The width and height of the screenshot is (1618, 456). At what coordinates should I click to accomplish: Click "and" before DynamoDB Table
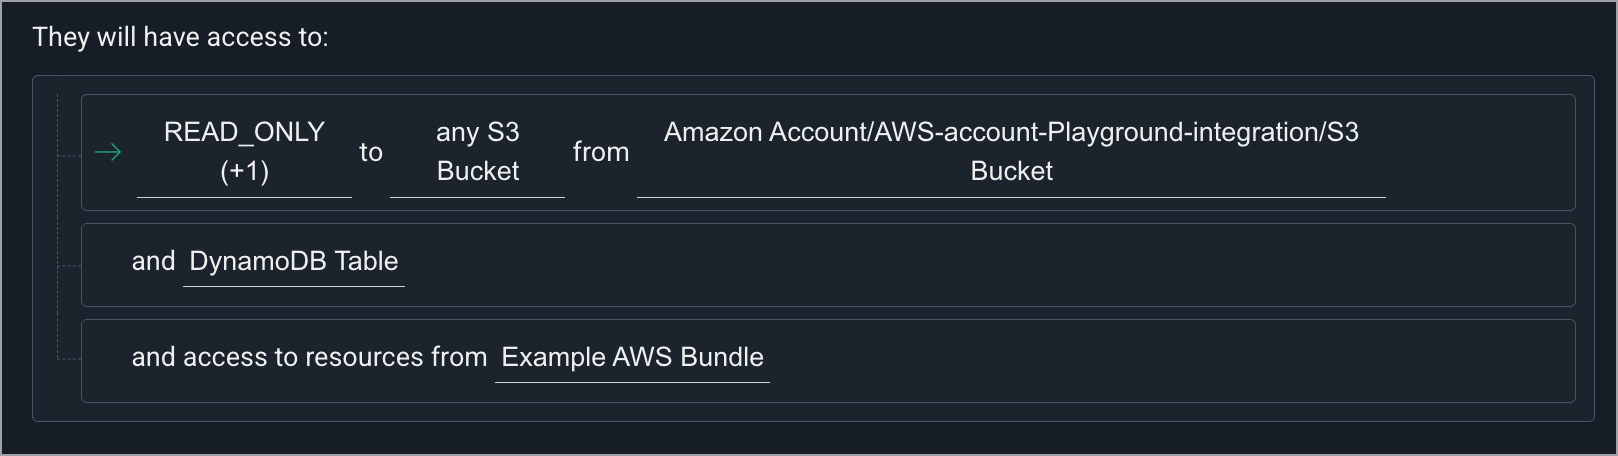[153, 262]
